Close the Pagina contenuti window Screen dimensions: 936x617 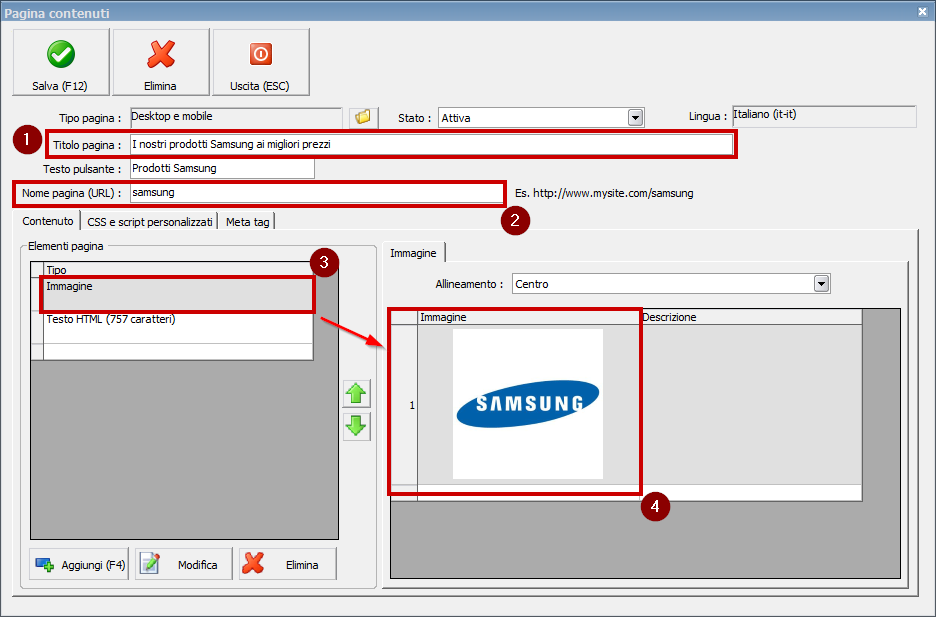tap(922, 11)
